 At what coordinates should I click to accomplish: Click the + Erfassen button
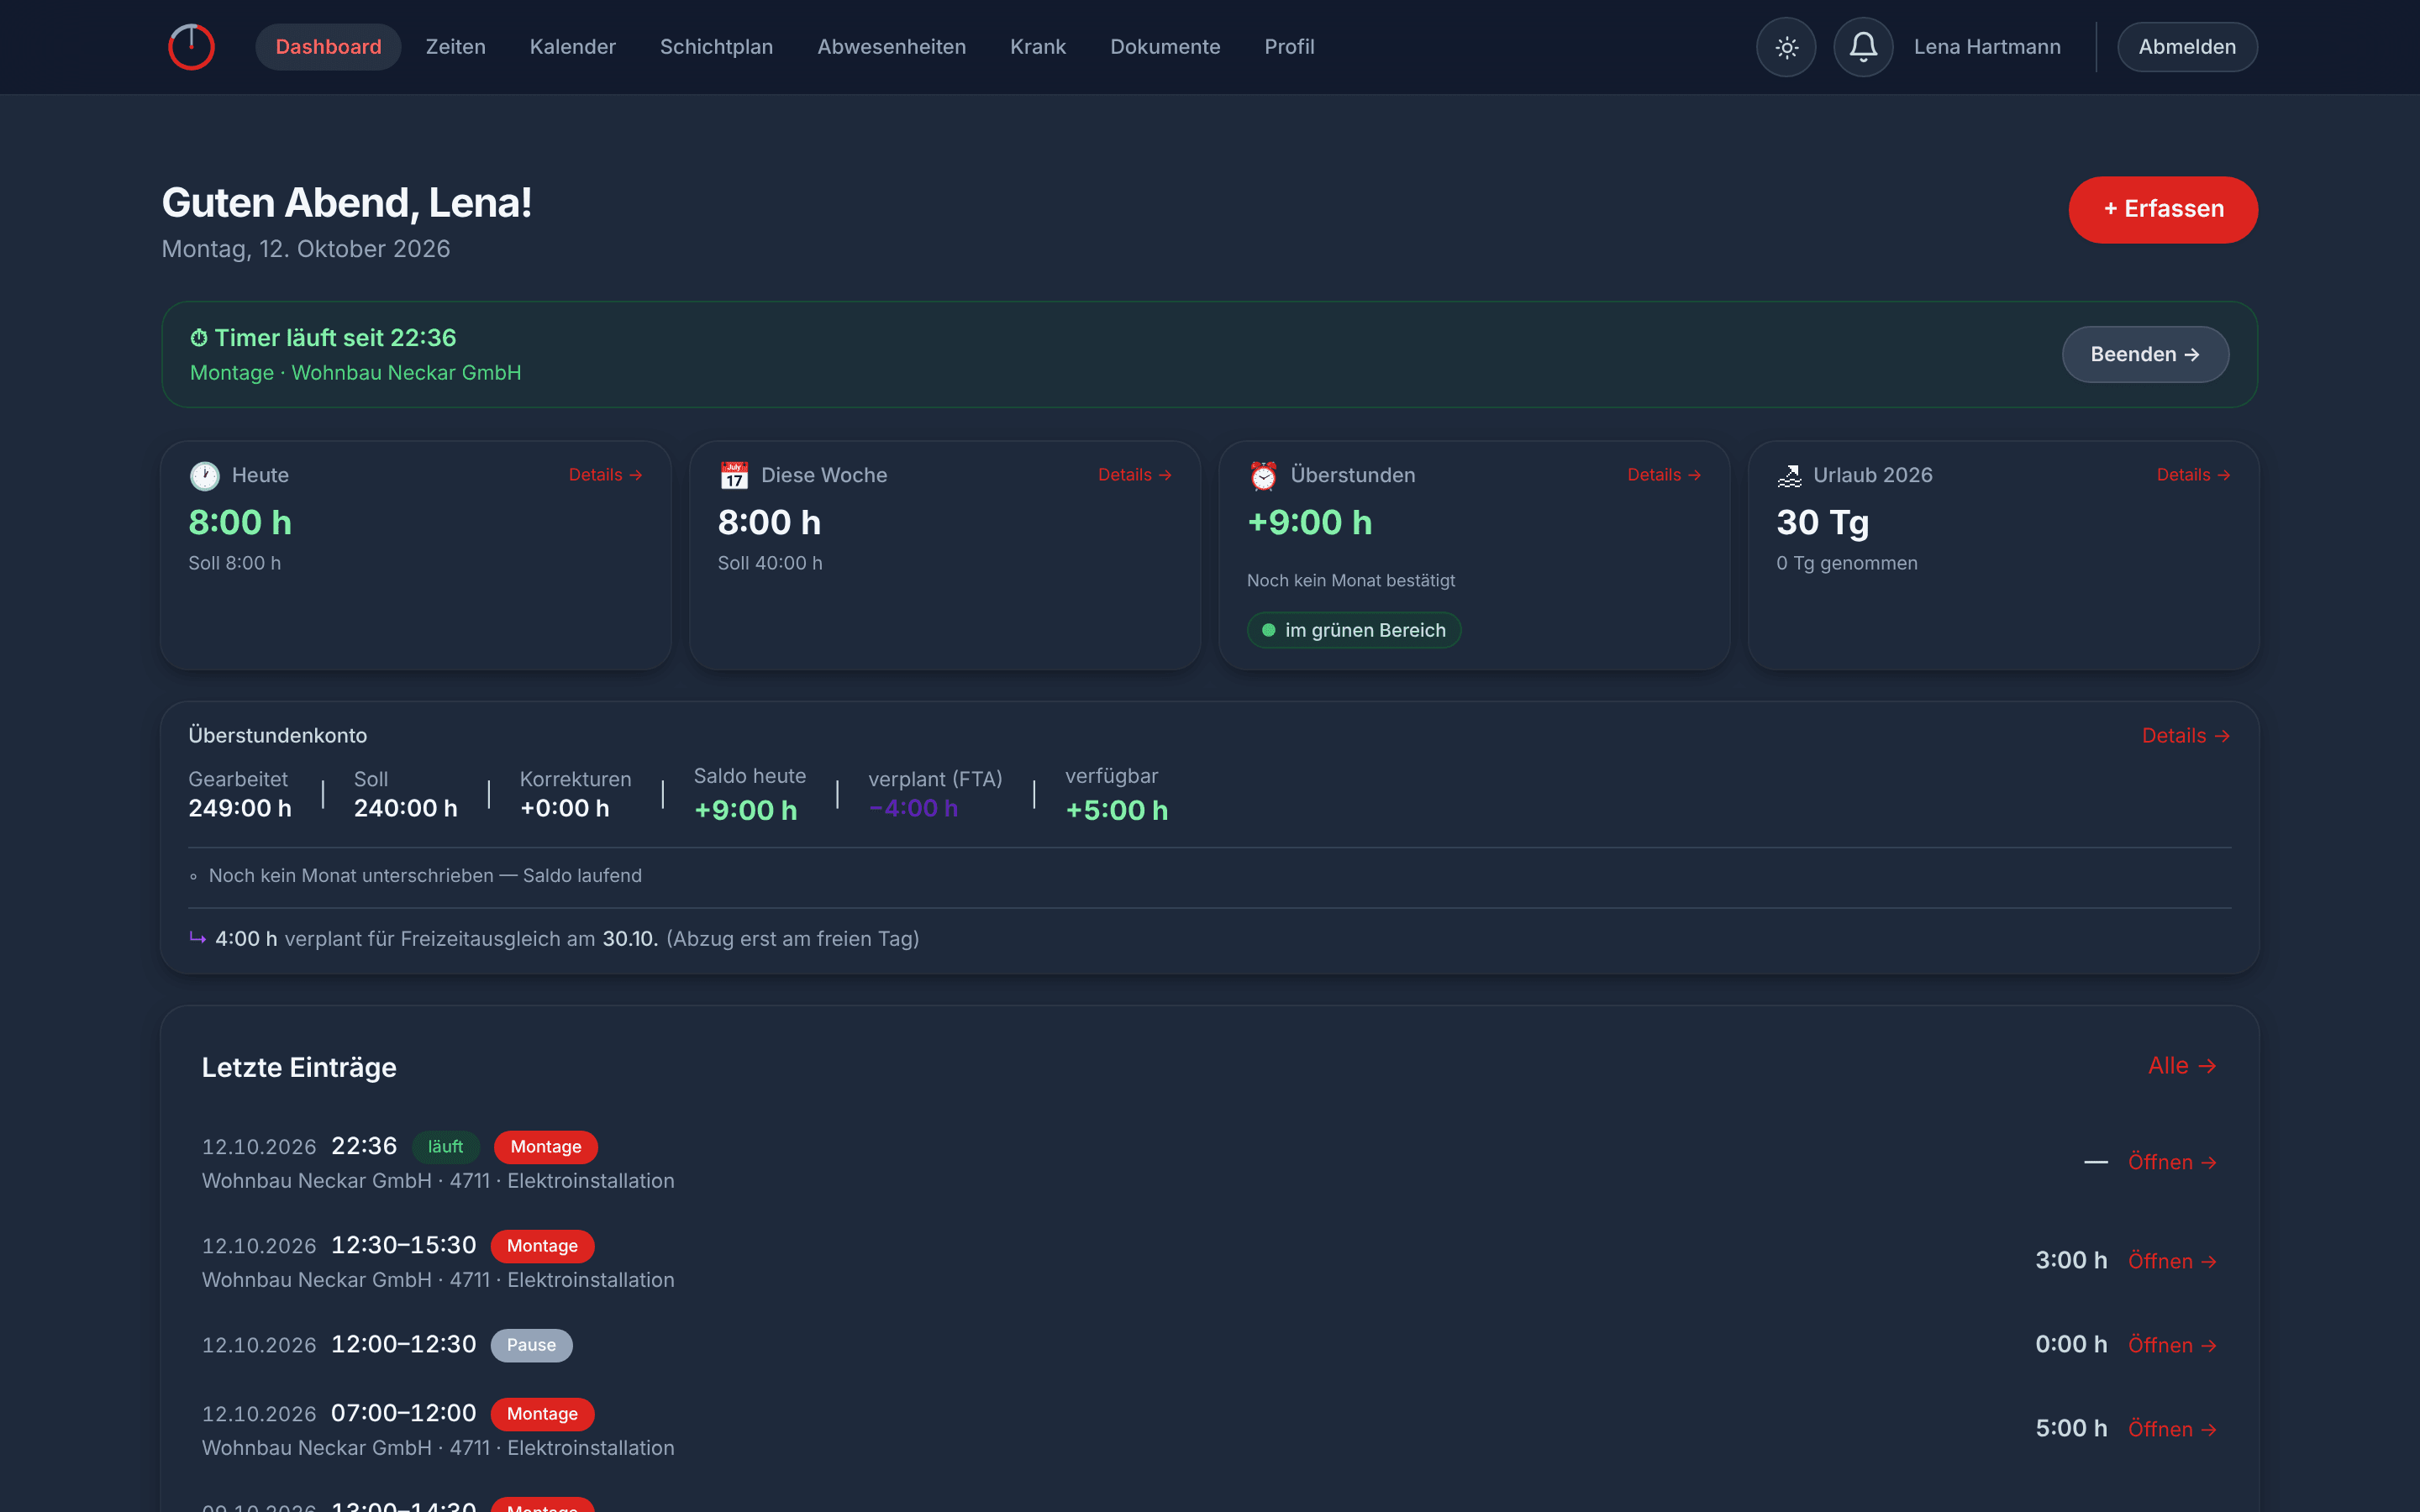(x=2163, y=209)
